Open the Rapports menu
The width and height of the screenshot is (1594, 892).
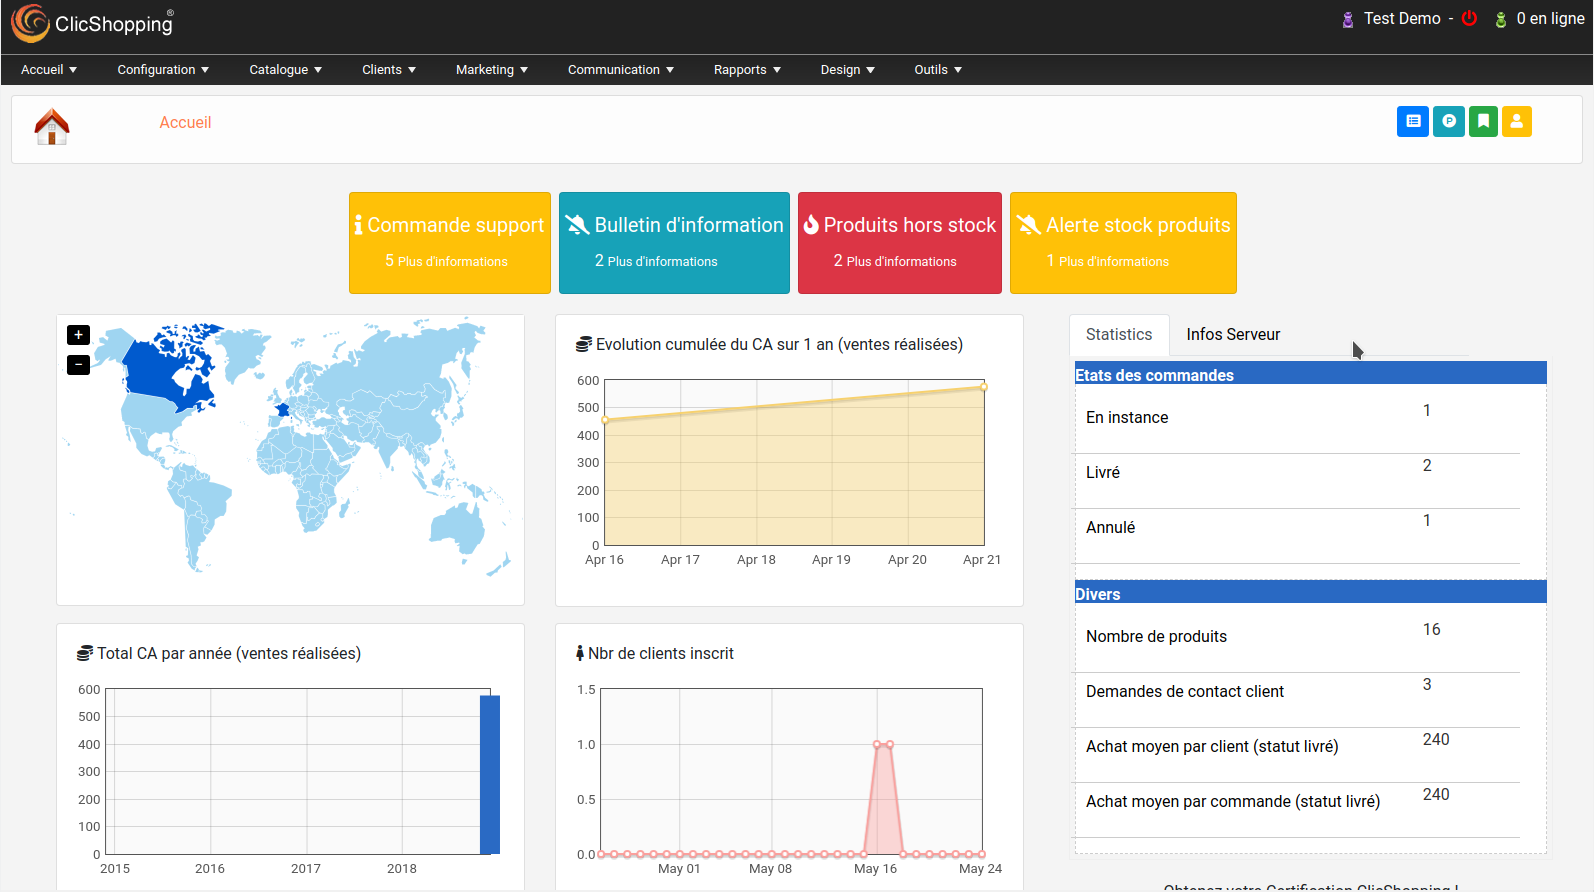pyautogui.click(x=747, y=70)
